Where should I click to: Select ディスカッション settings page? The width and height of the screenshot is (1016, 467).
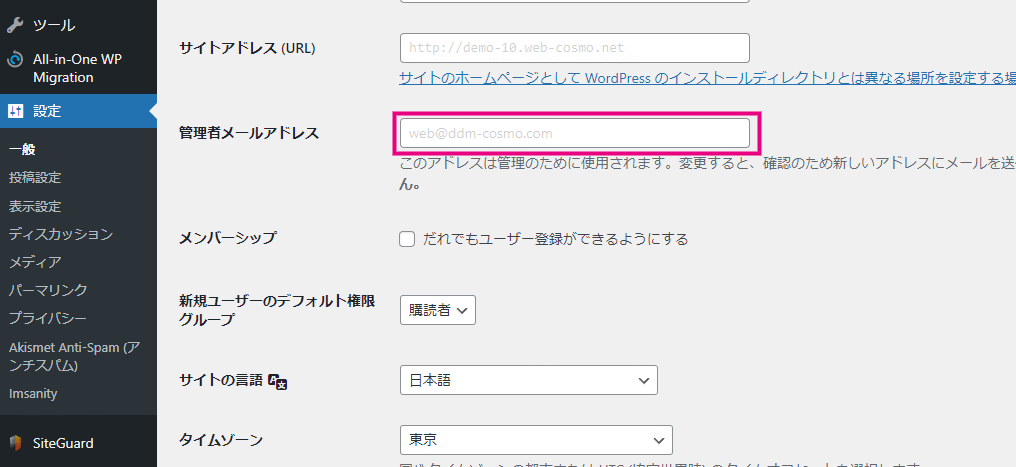(x=60, y=234)
